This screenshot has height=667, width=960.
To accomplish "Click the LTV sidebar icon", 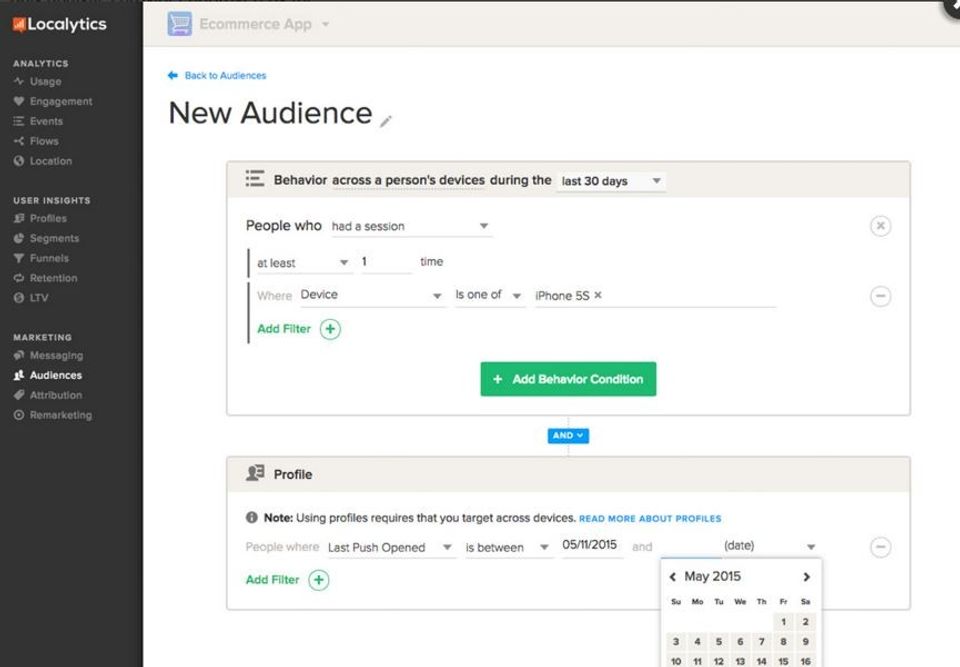I will (19, 298).
